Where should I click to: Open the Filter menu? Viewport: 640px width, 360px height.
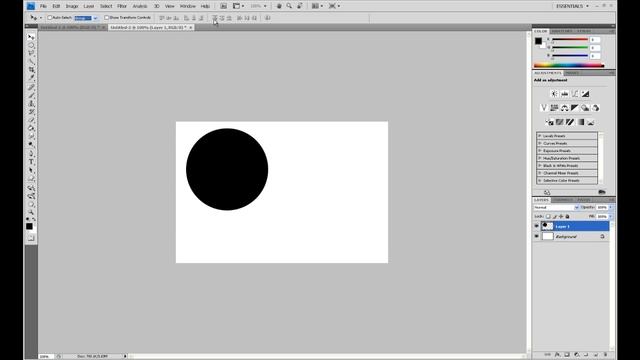click(122, 6)
